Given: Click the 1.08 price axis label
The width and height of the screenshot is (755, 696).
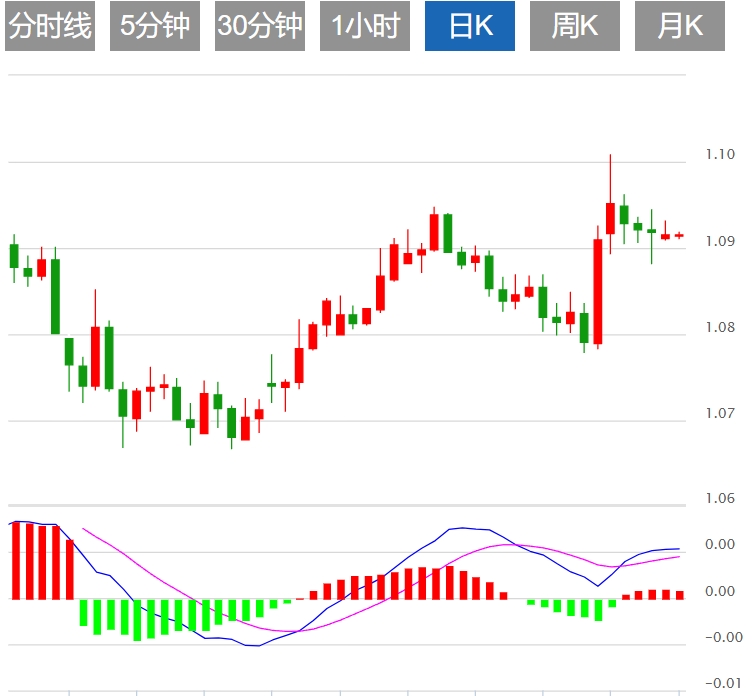Looking at the screenshot, I should [x=719, y=327].
